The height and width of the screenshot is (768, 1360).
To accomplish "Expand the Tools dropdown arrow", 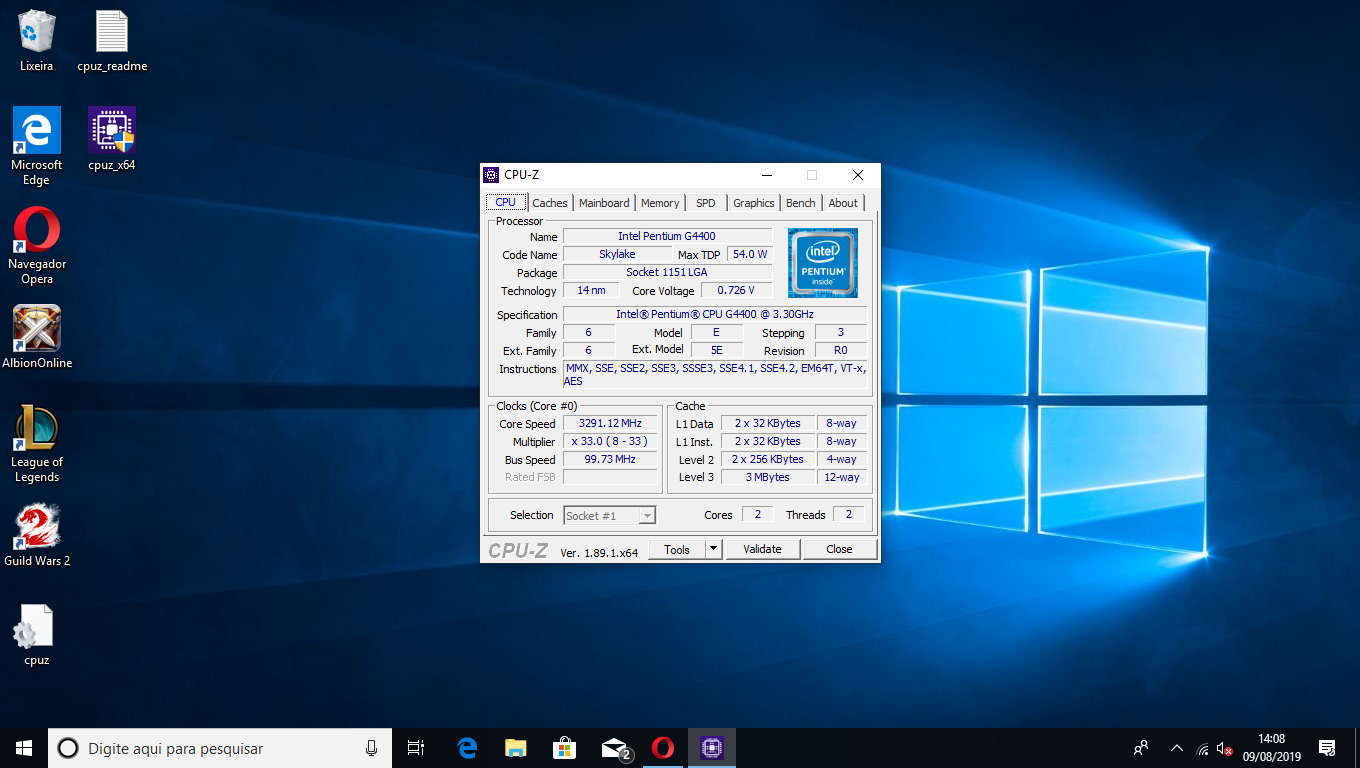I will [x=713, y=549].
